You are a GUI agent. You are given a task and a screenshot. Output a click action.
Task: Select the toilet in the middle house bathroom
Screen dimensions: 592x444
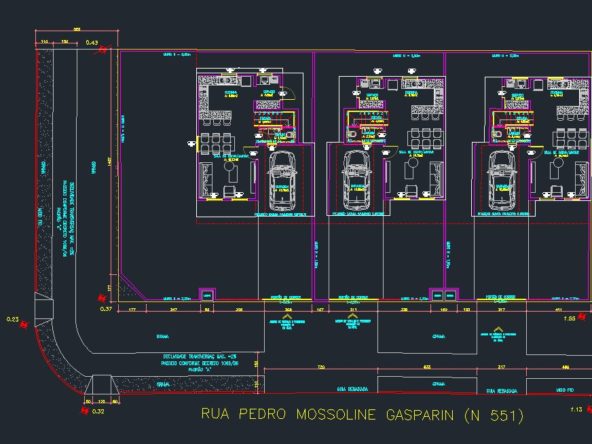coord(352,134)
